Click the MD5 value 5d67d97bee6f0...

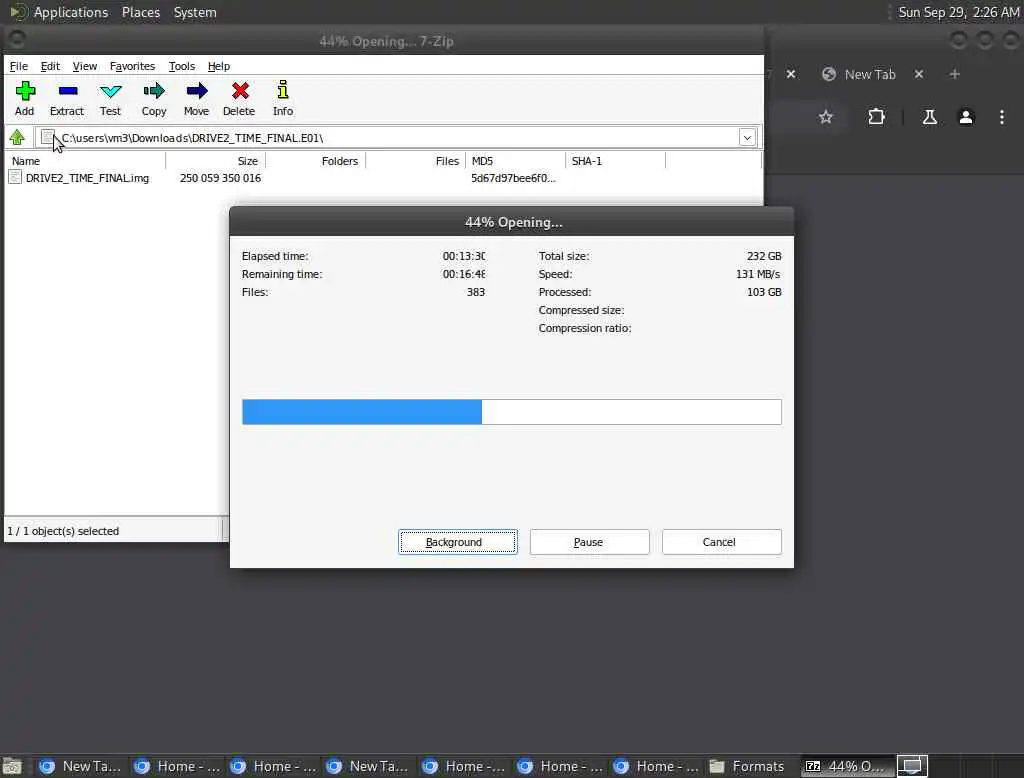point(513,178)
